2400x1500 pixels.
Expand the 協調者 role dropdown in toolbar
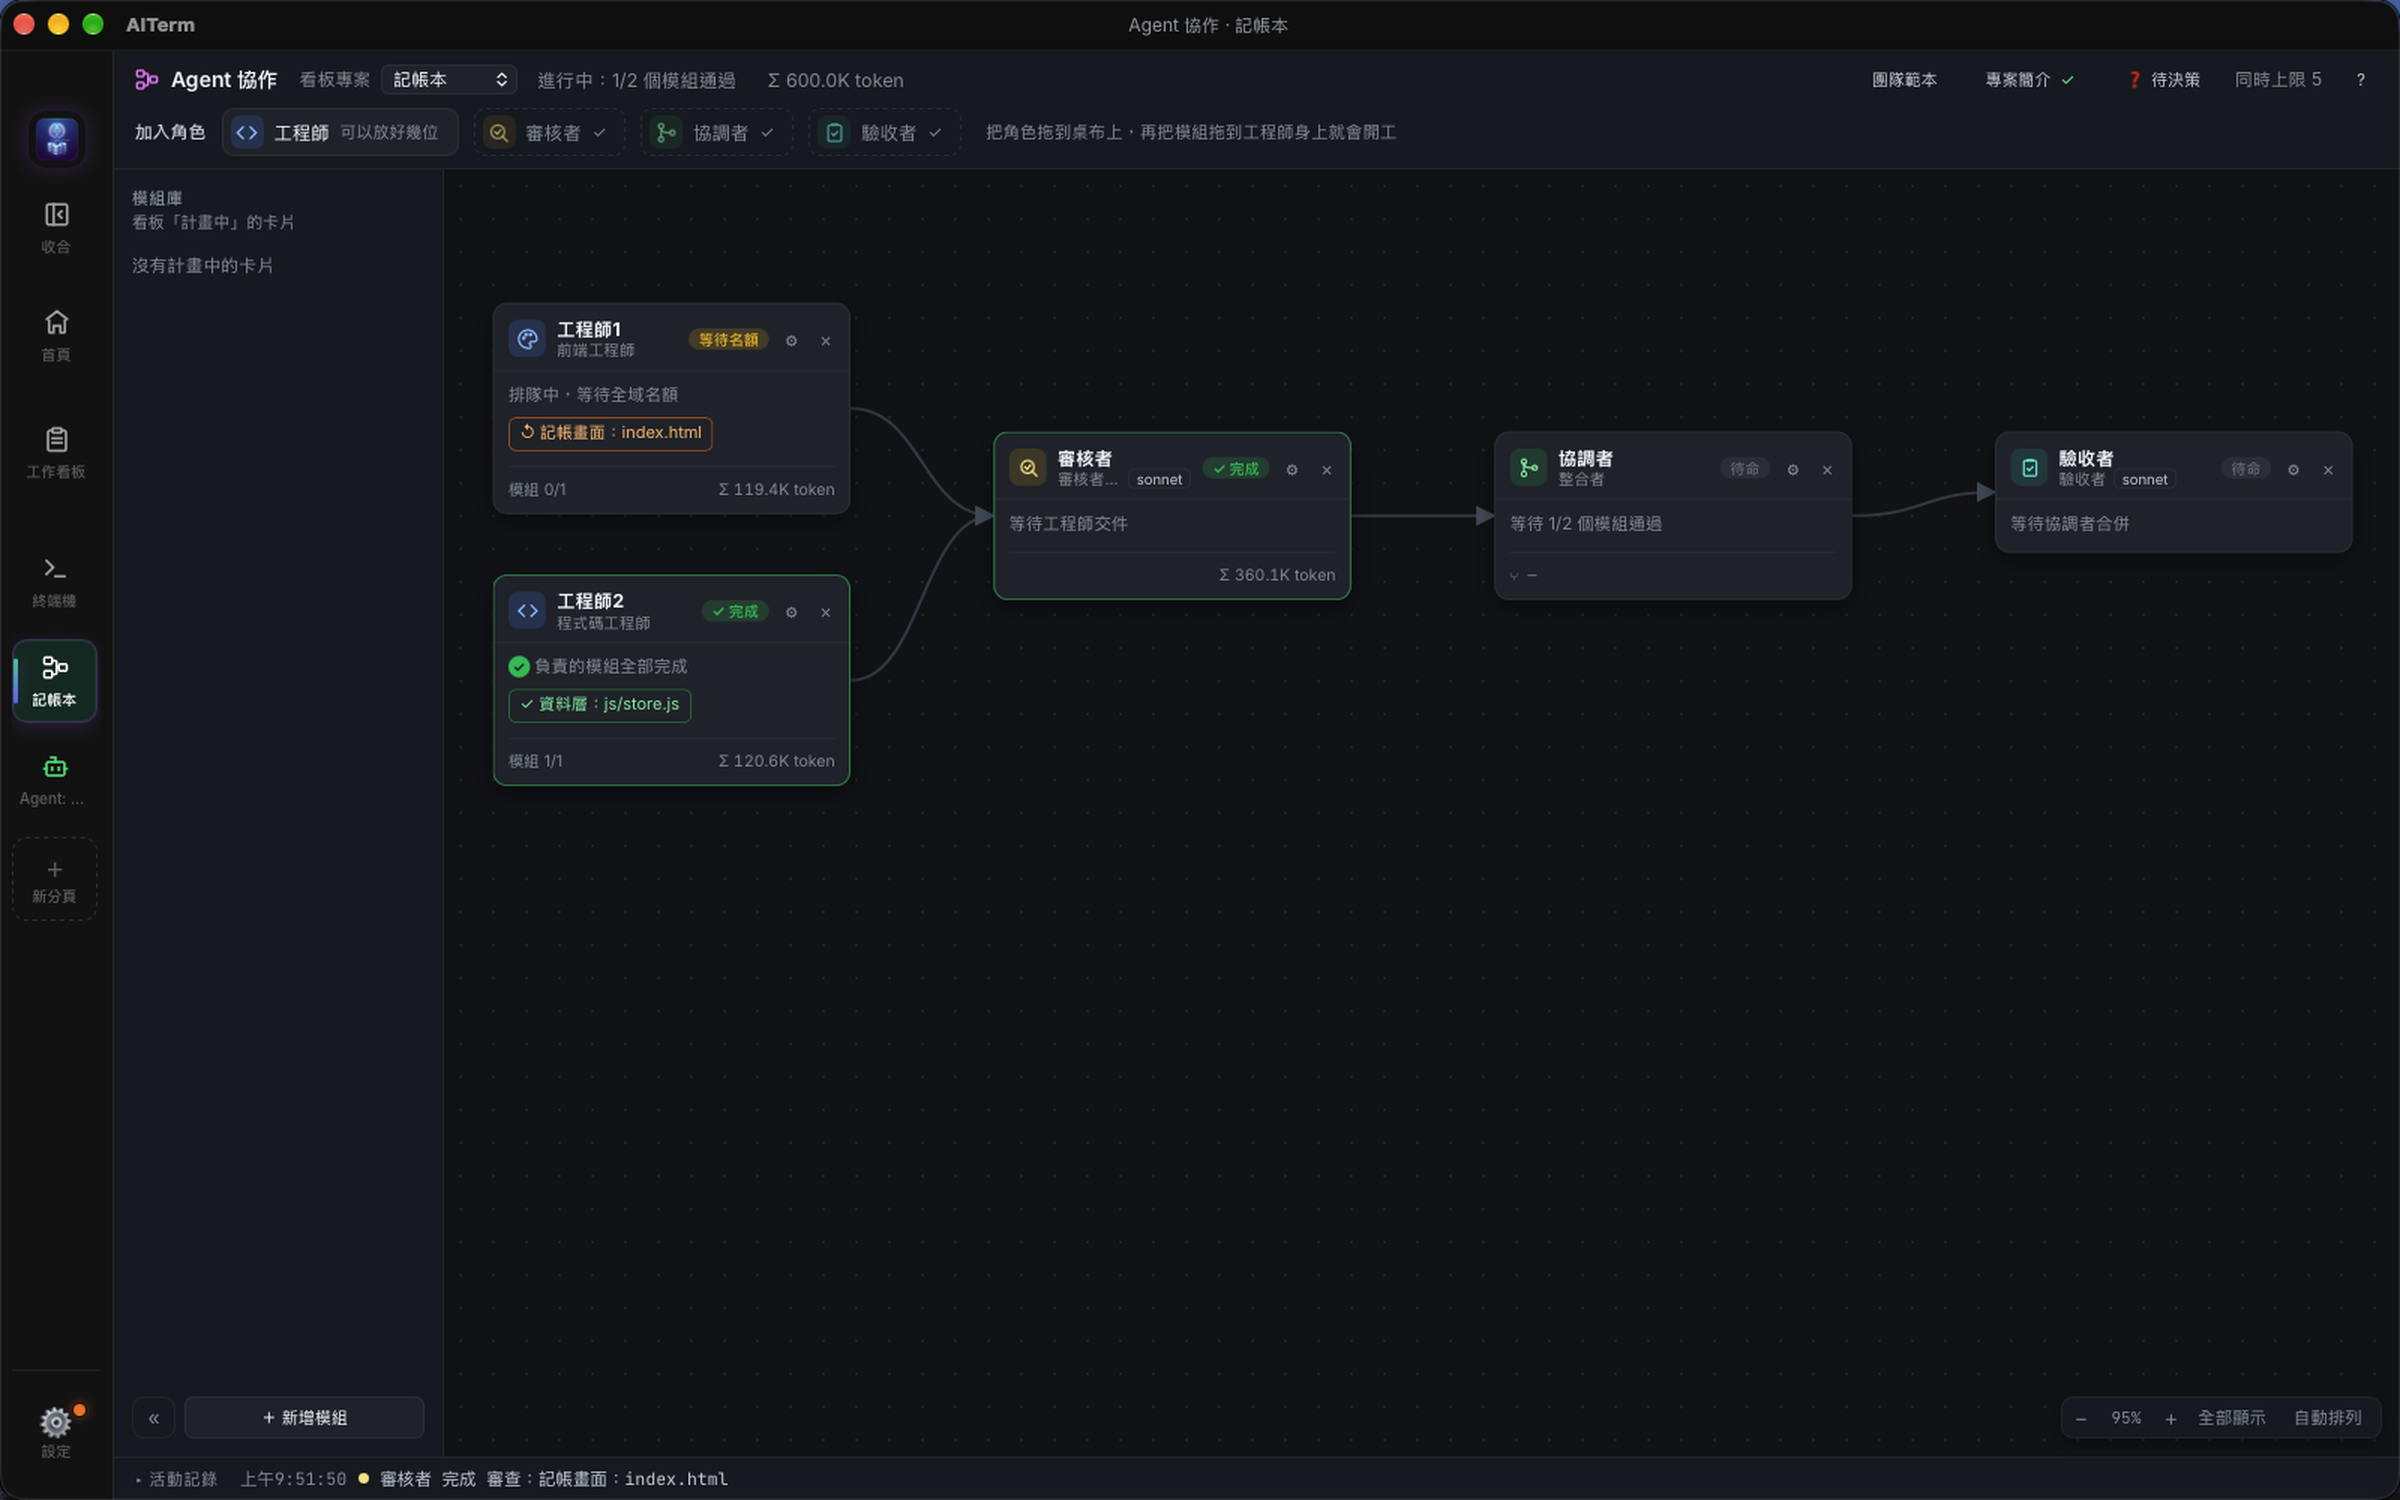[716, 133]
